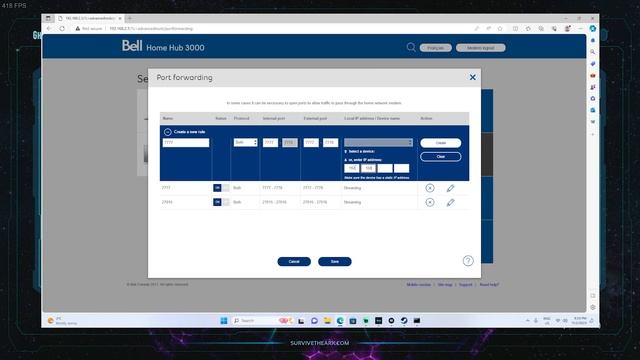Viewport: 640px width, 360px height.
Task: Open the Windows Start menu
Action: coord(224,321)
